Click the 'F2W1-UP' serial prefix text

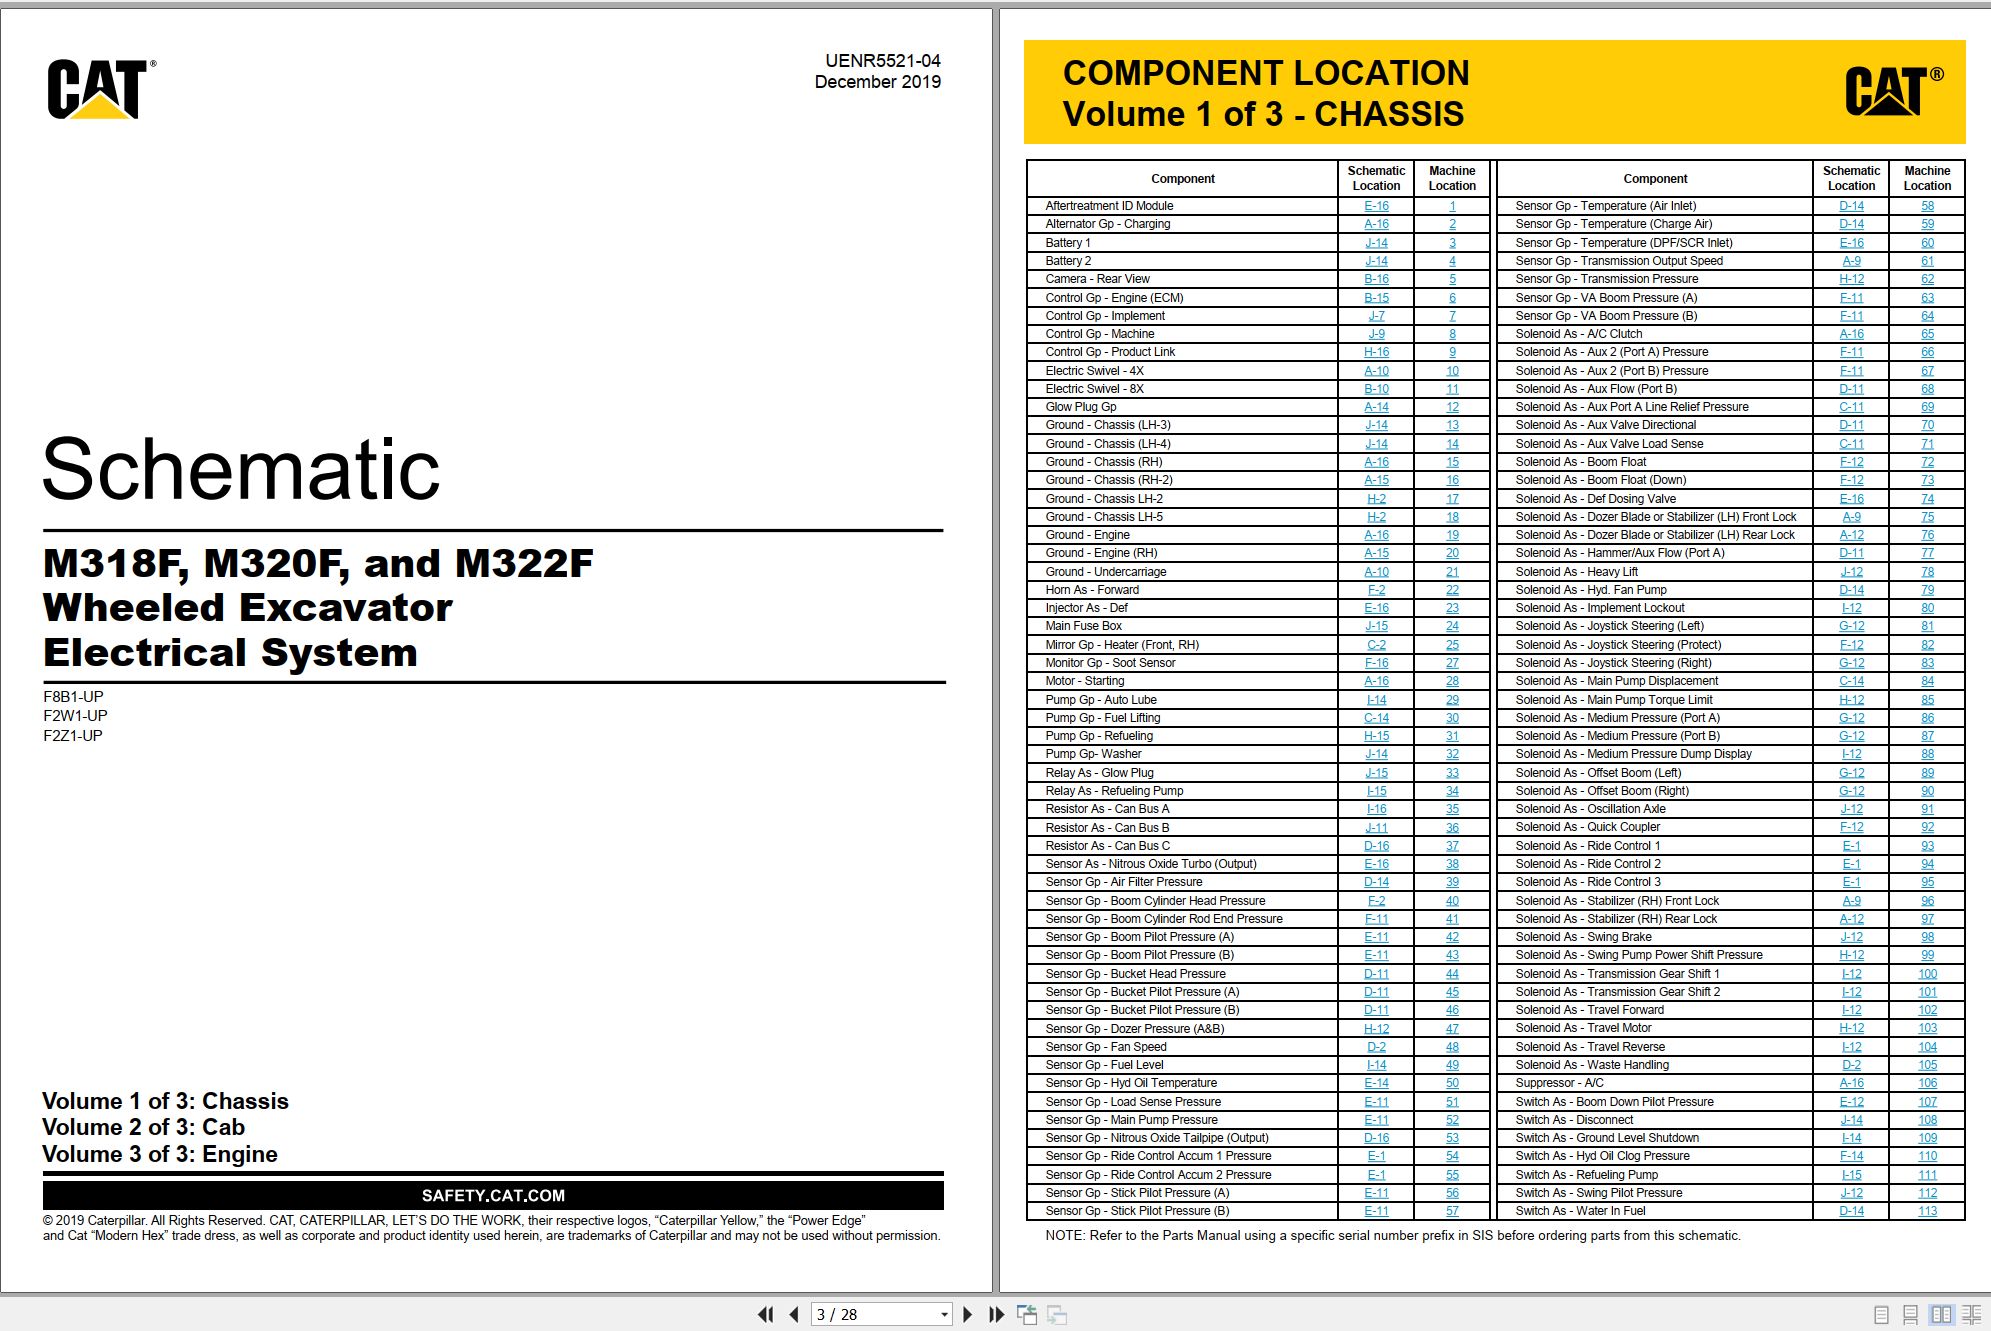pyautogui.click(x=75, y=716)
